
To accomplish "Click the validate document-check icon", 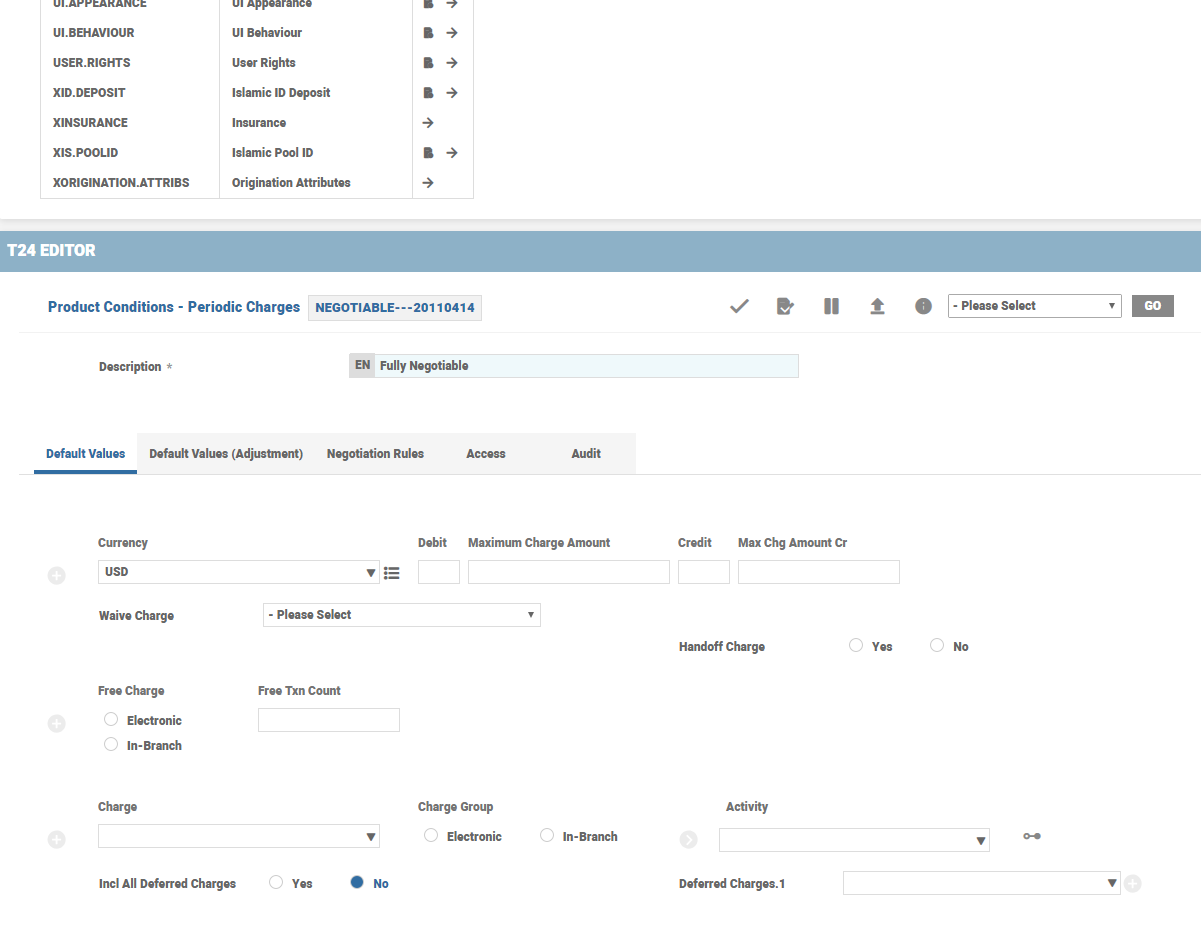I will 785,306.
